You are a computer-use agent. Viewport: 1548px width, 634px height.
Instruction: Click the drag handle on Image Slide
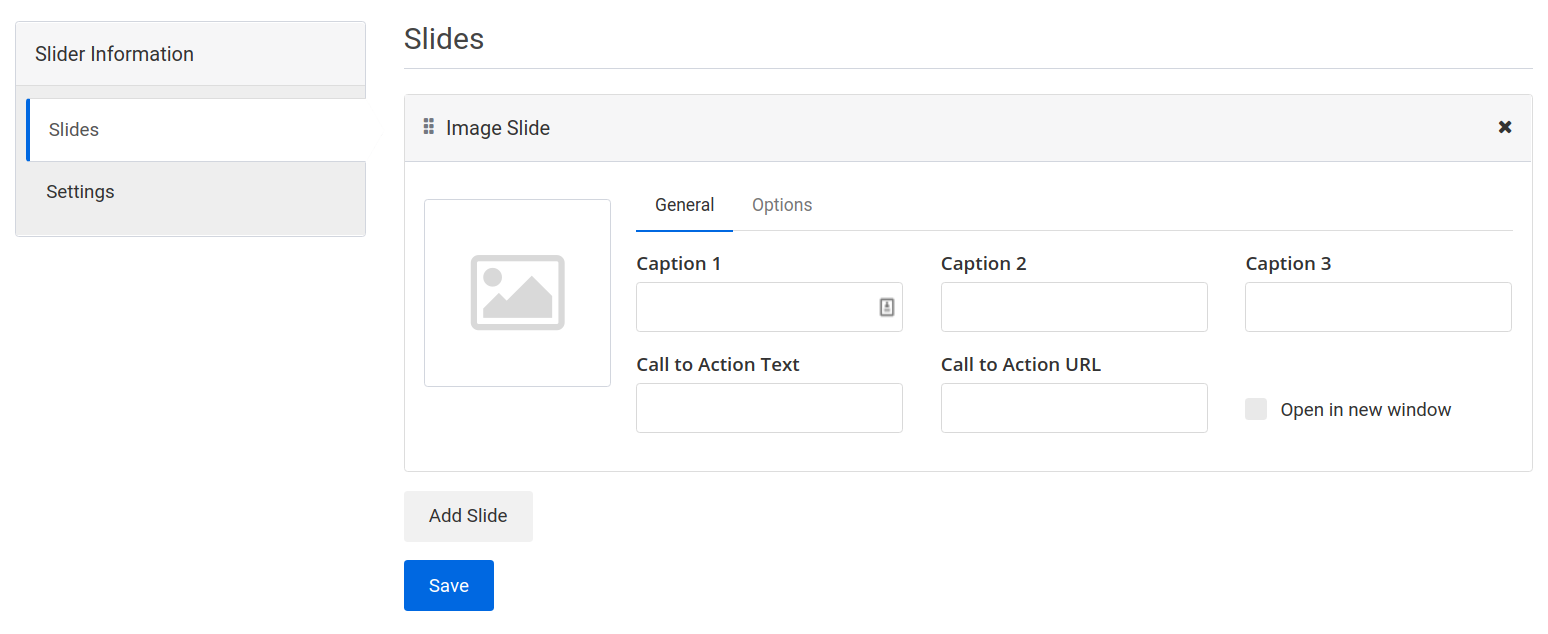pyautogui.click(x=428, y=127)
